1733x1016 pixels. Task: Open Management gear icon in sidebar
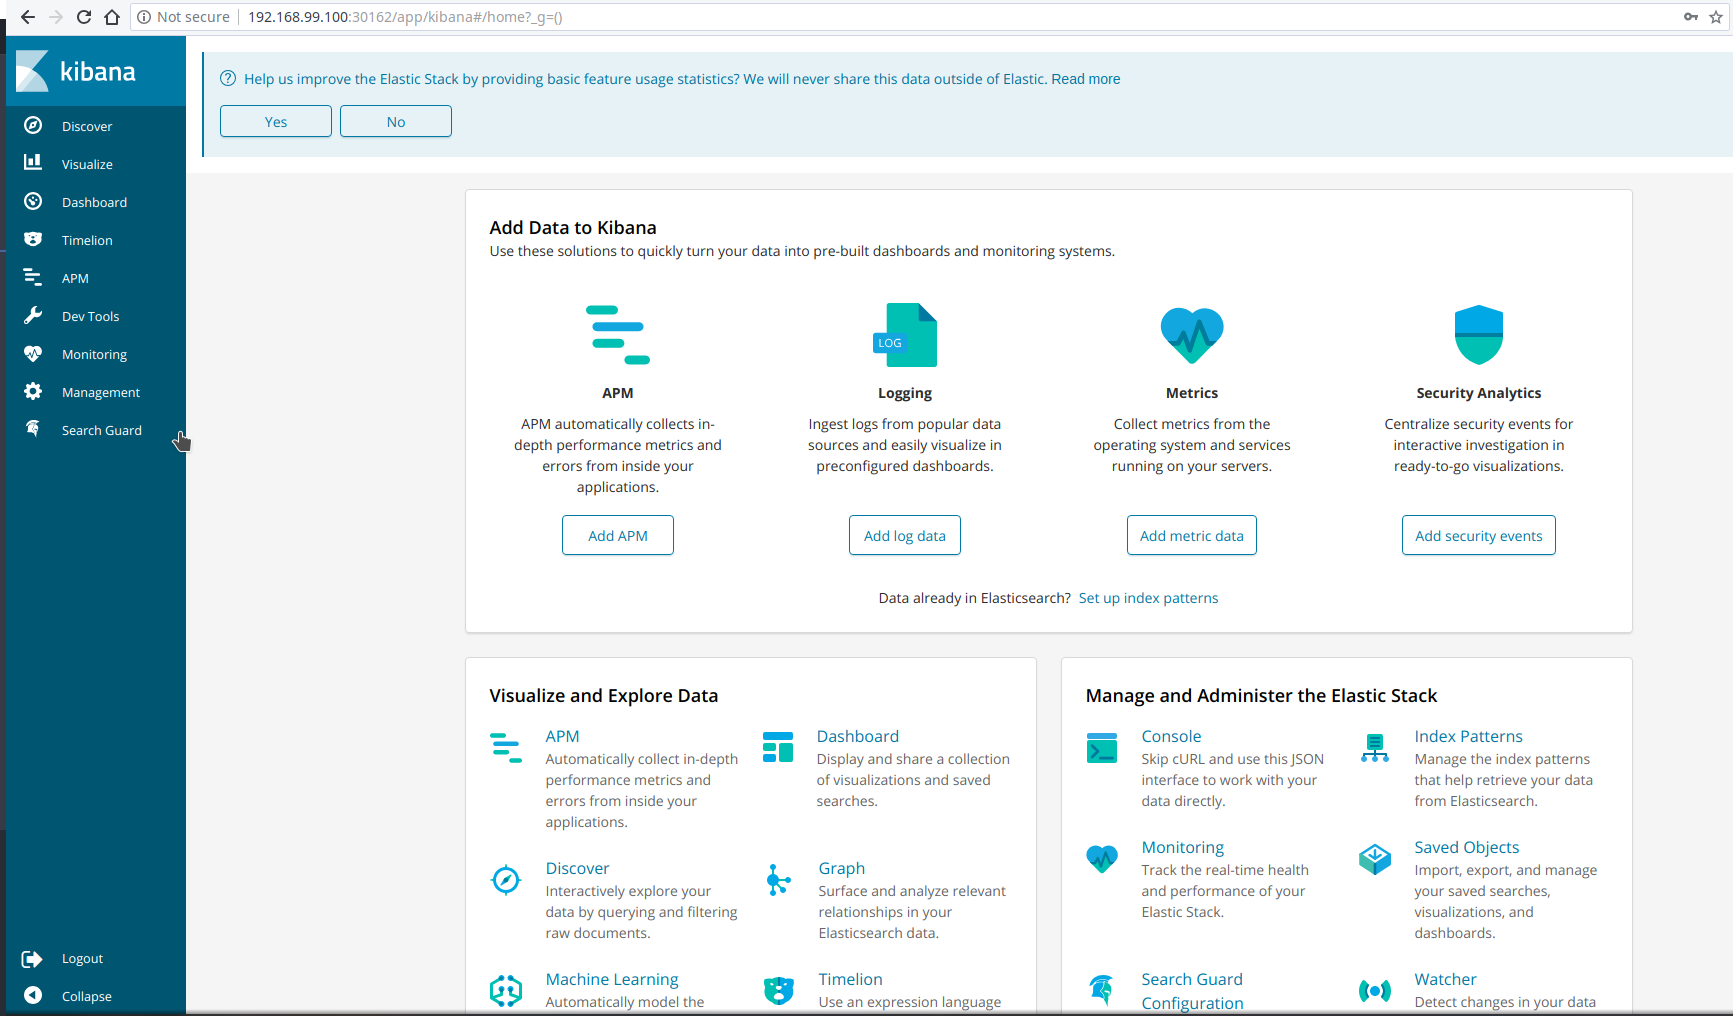pos(33,392)
